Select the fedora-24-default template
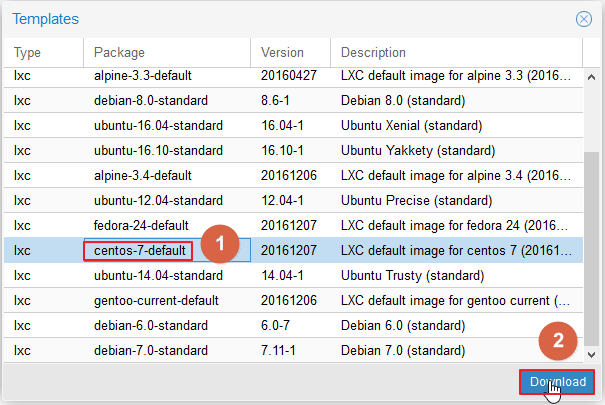 pyautogui.click(x=293, y=225)
